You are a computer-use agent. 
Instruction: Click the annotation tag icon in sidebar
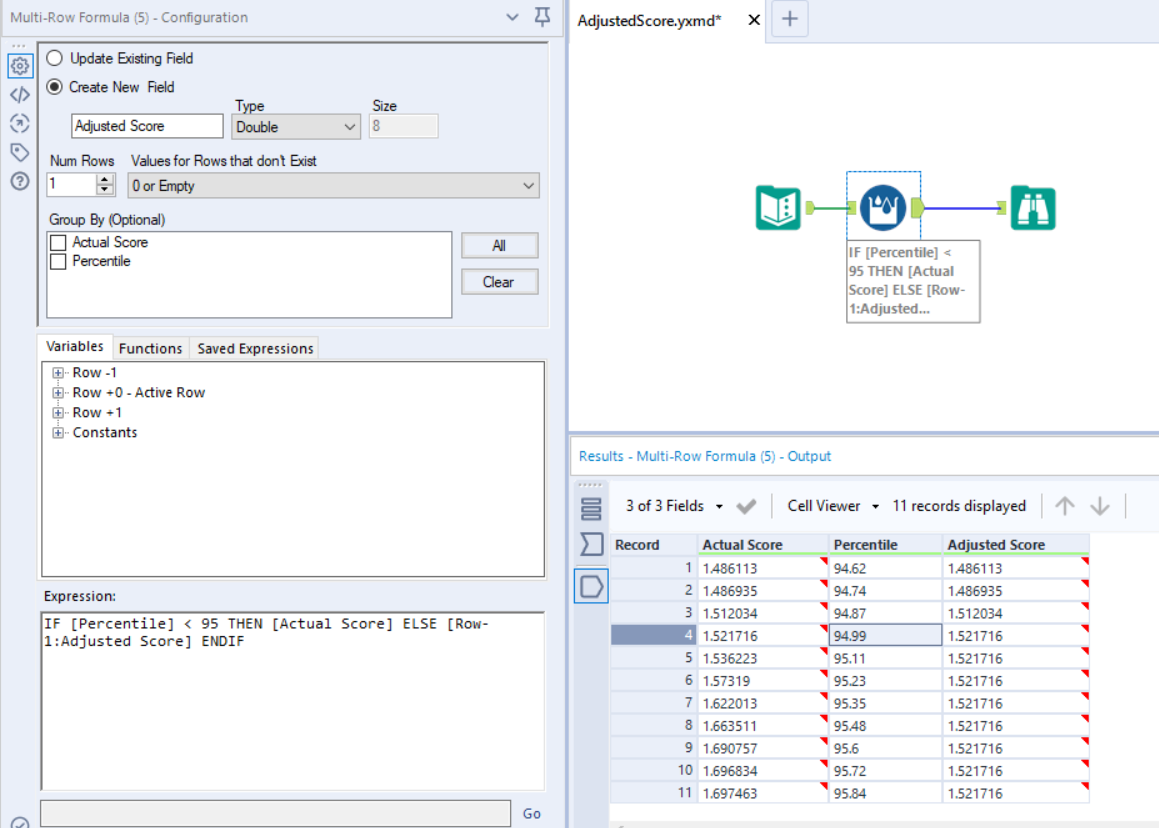[x=20, y=152]
